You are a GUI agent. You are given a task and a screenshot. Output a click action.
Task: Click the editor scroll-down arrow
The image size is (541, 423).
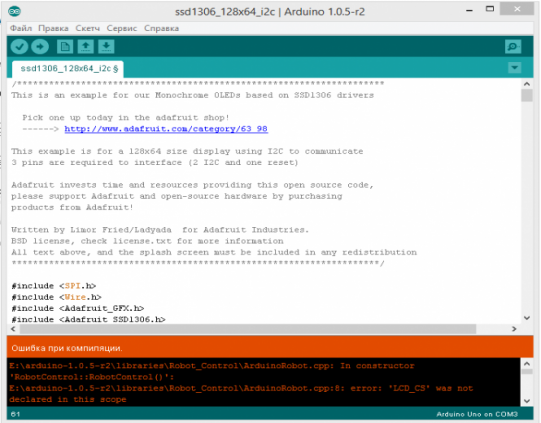527,318
